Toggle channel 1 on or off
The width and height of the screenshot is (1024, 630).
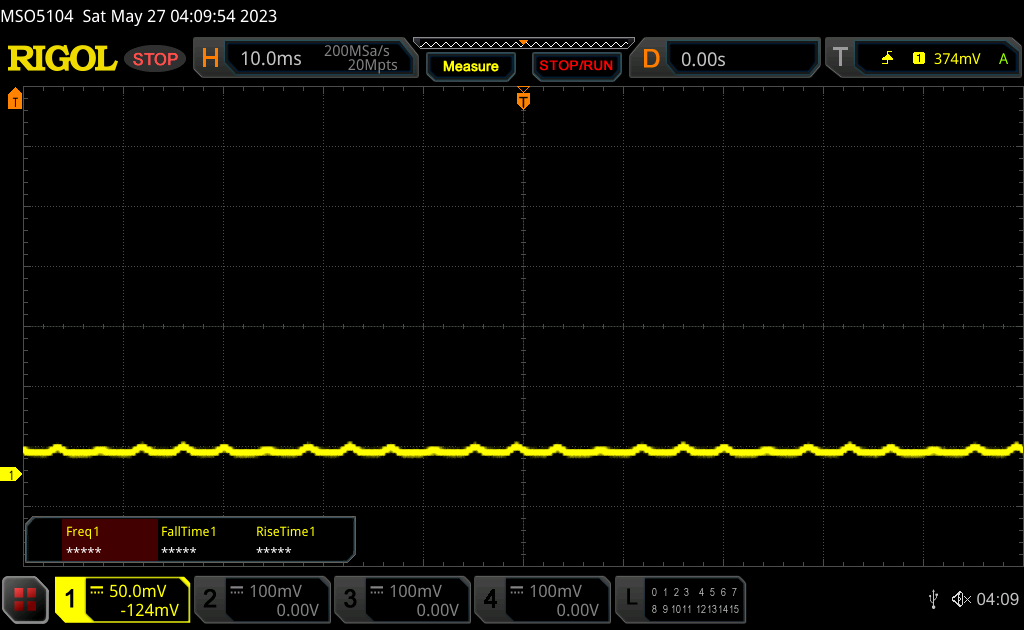(x=122, y=600)
